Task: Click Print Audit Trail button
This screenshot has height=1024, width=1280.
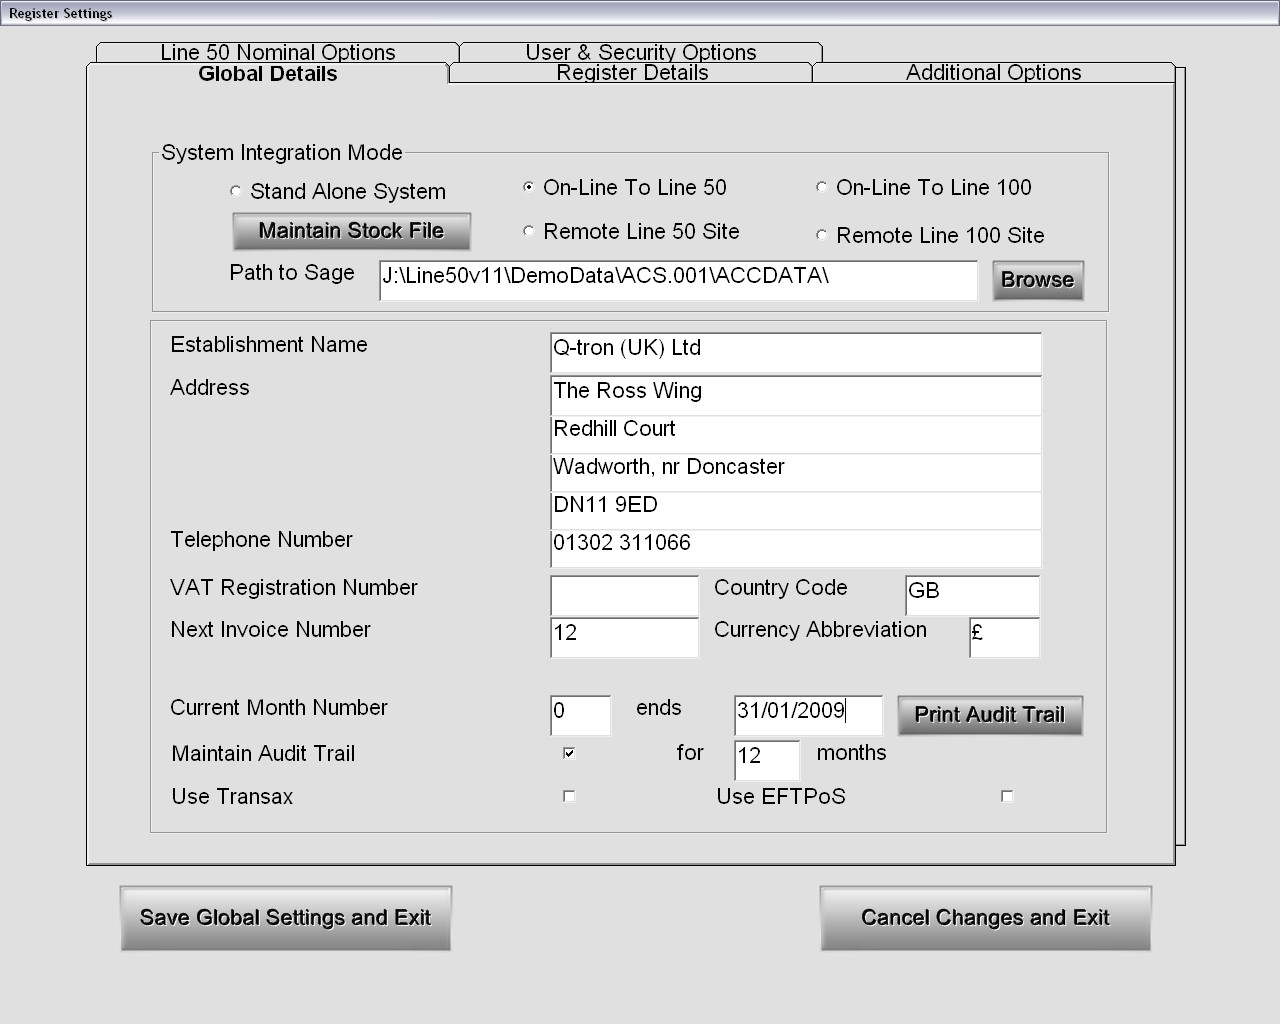Action: (x=990, y=715)
